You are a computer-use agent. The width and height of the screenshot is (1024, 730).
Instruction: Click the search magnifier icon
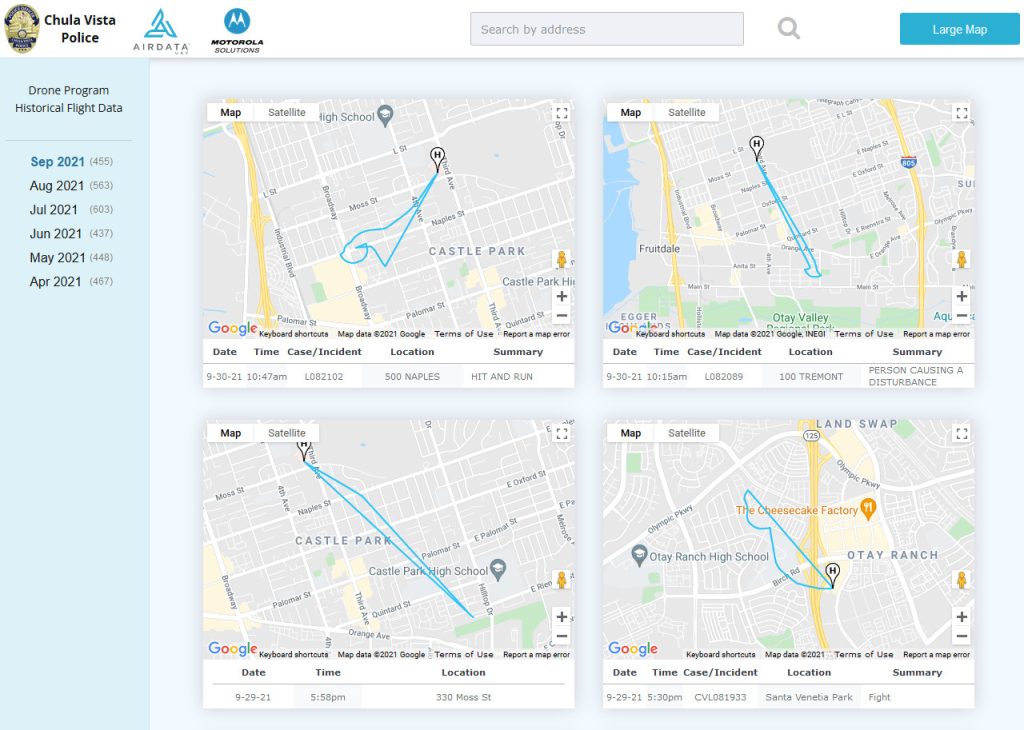pyautogui.click(x=789, y=29)
